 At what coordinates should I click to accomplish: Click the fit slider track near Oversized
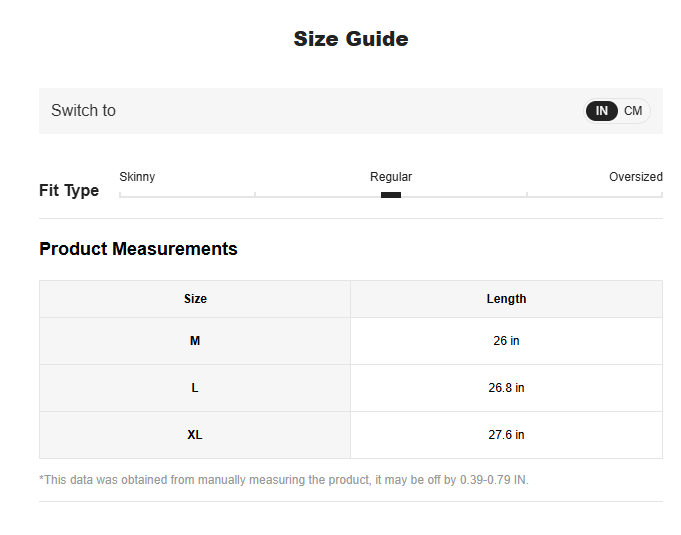coord(620,196)
